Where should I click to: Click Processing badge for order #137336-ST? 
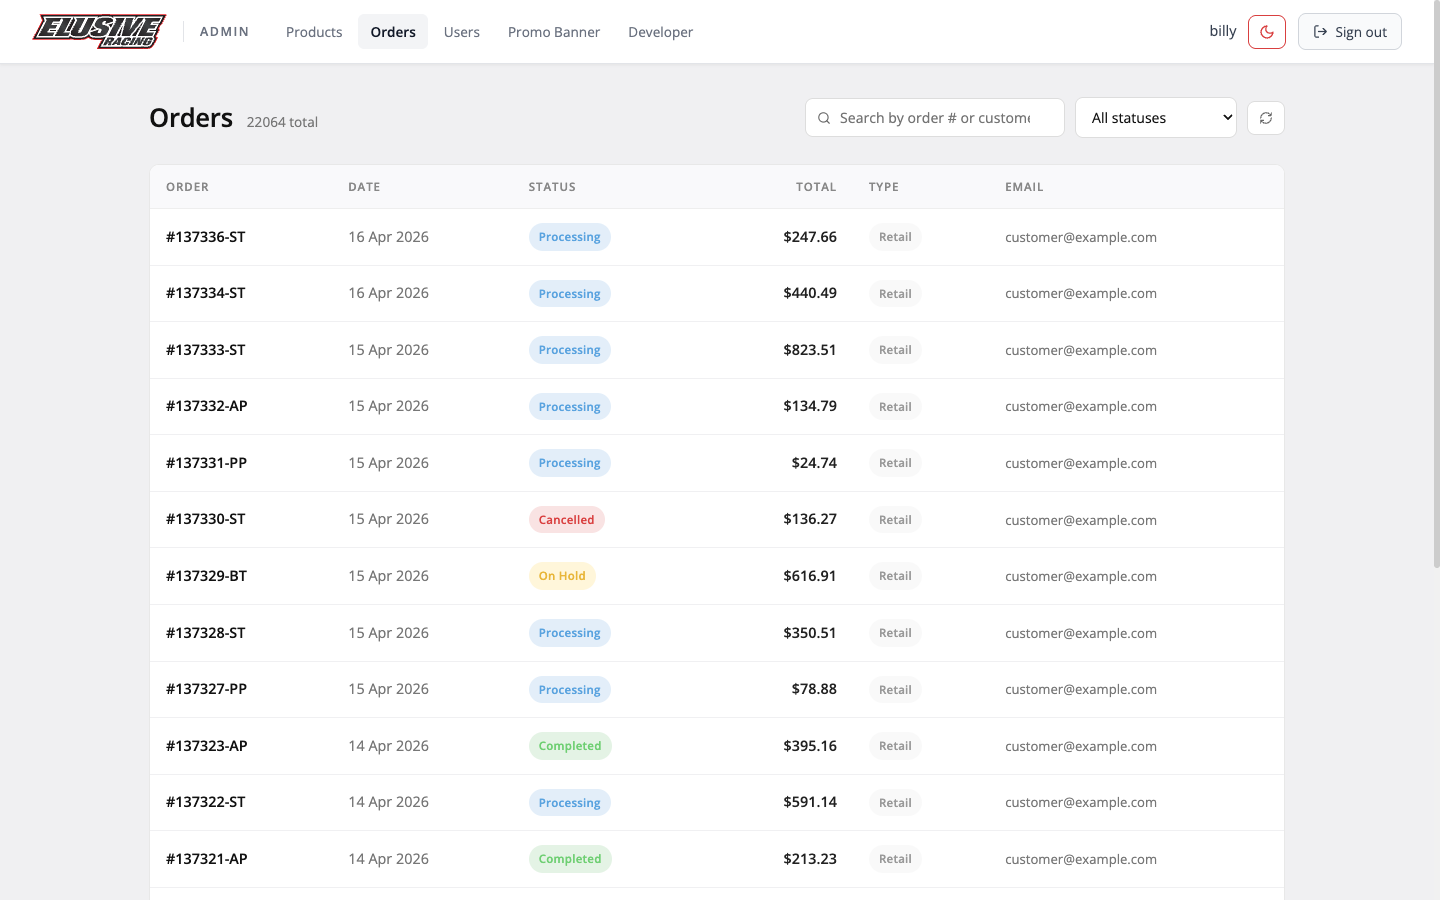(x=570, y=237)
